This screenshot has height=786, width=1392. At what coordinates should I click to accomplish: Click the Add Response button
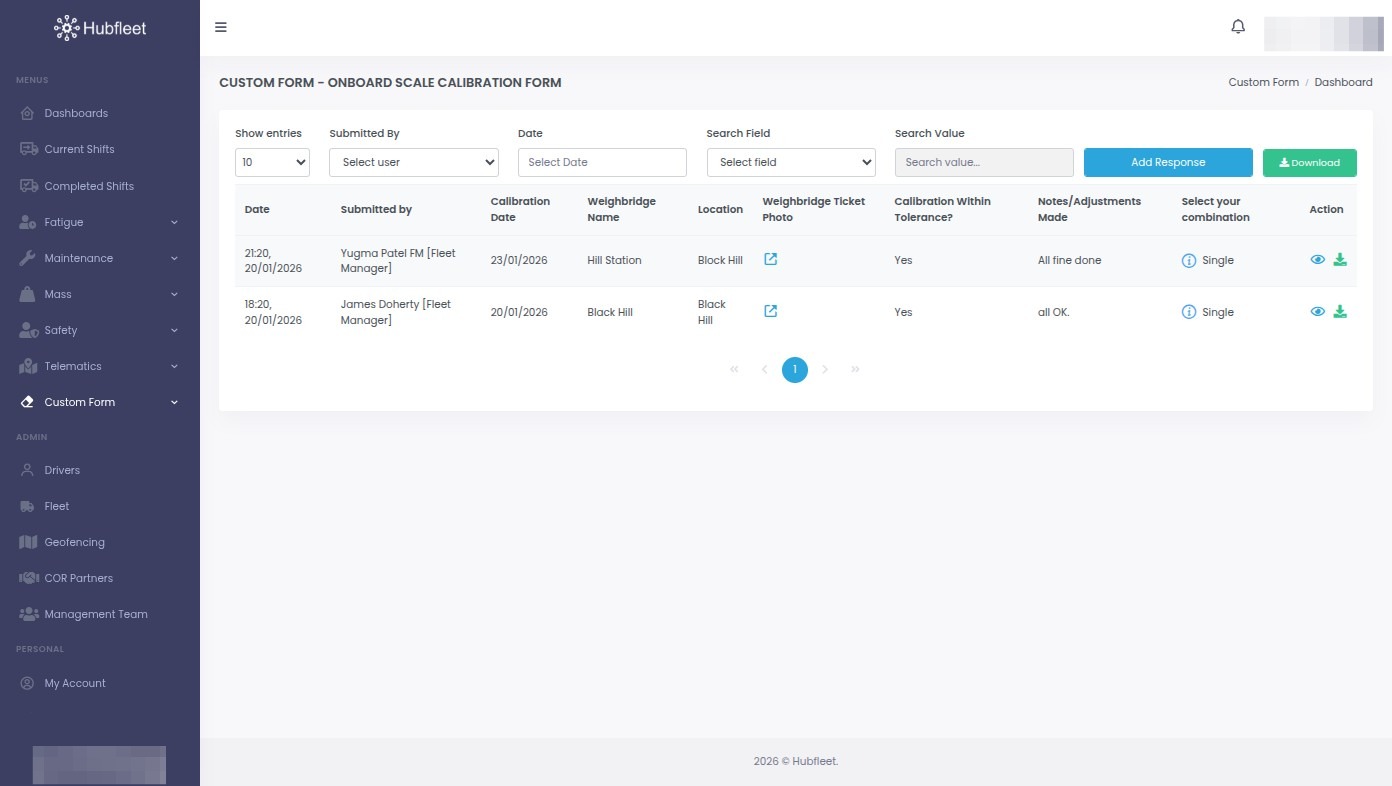pyautogui.click(x=1167, y=162)
